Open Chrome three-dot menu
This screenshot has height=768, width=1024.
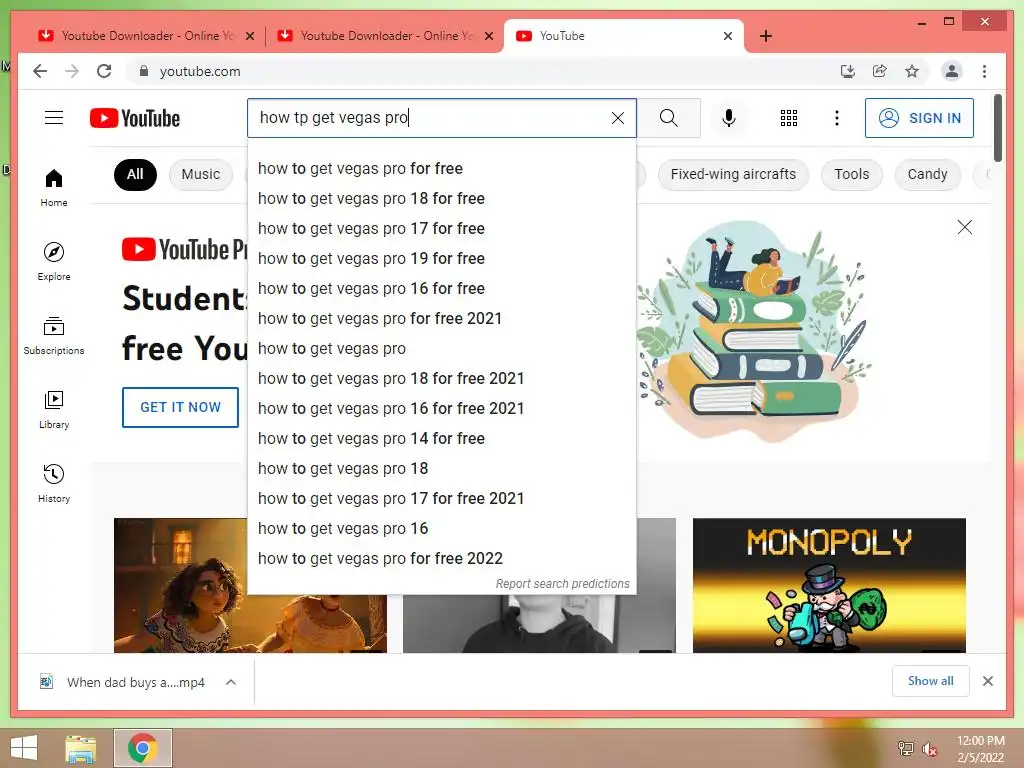pyautogui.click(x=984, y=71)
